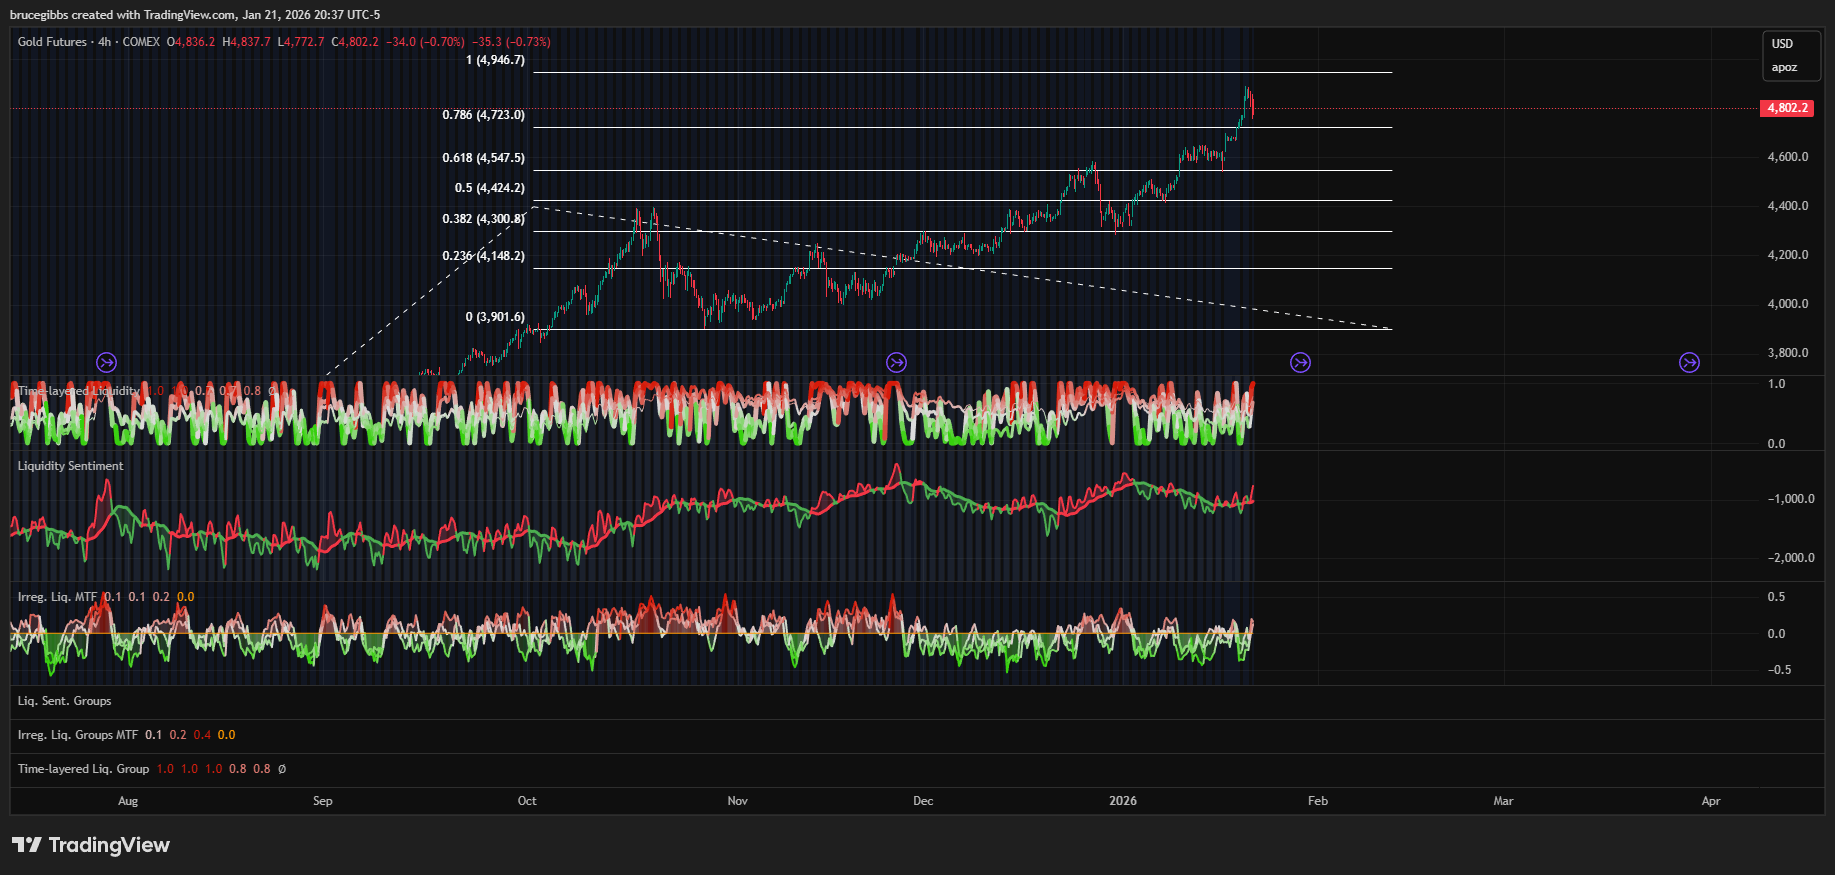Click the leftmost purple contract rollover marker
This screenshot has height=875, width=1835.
pyautogui.click(x=106, y=362)
